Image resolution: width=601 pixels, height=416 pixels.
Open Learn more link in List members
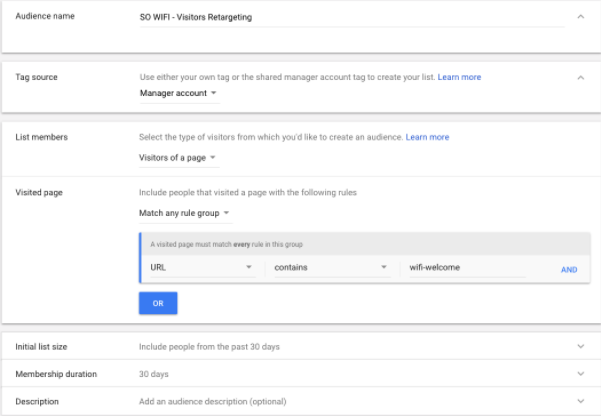click(427, 137)
